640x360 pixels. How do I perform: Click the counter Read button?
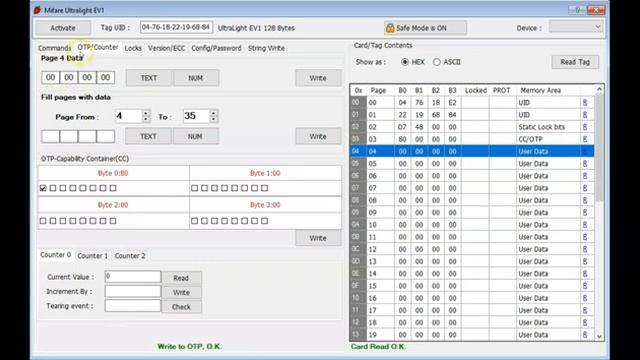(181, 278)
